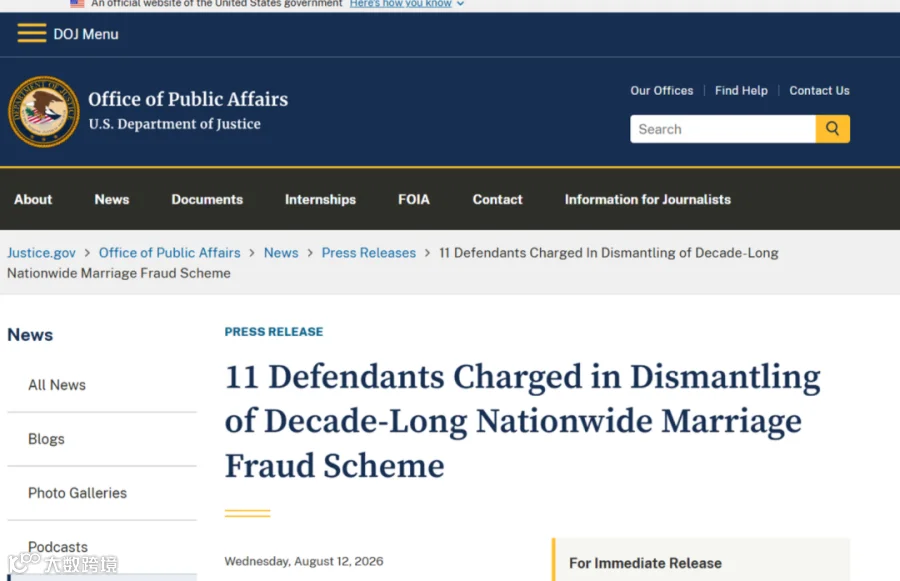Open Photo Galleries in sidebar

pos(77,493)
